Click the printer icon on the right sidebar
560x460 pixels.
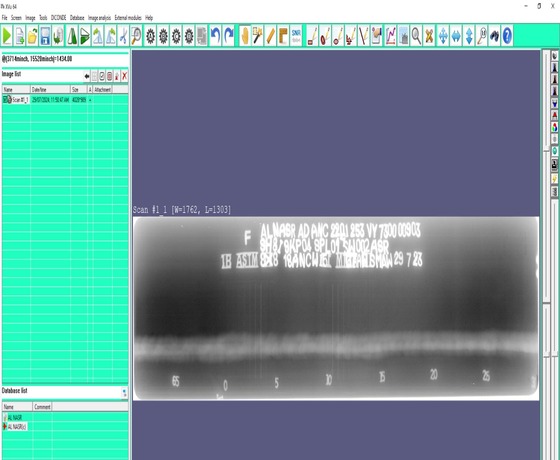click(x=554, y=165)
